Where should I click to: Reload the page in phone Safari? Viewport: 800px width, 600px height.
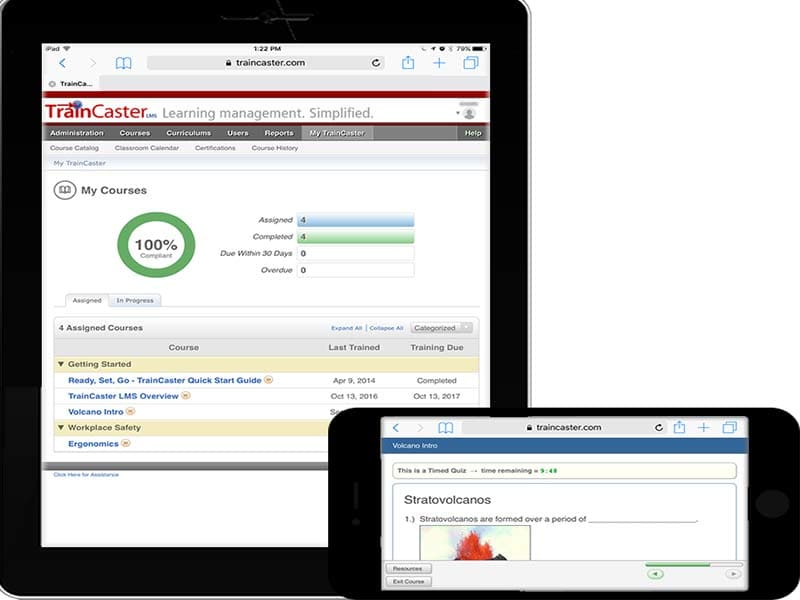(x=659, y=428)
